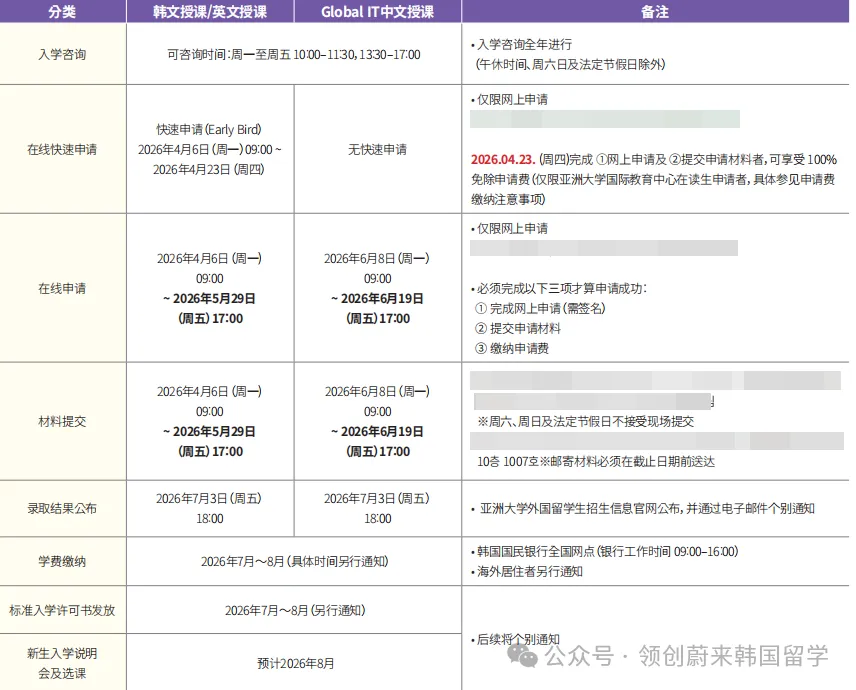Select the 韩文授课/英文授课 column header
The width and height of the screenshot is (856, 690).
(210, 11)
